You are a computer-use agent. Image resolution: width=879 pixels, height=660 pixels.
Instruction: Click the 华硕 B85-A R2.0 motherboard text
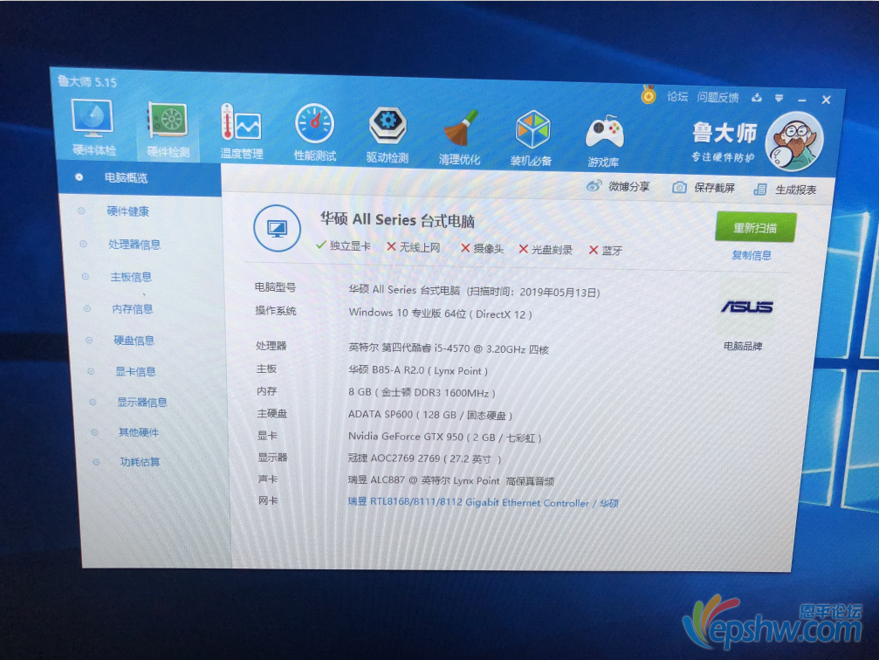[x=418, y=370]
